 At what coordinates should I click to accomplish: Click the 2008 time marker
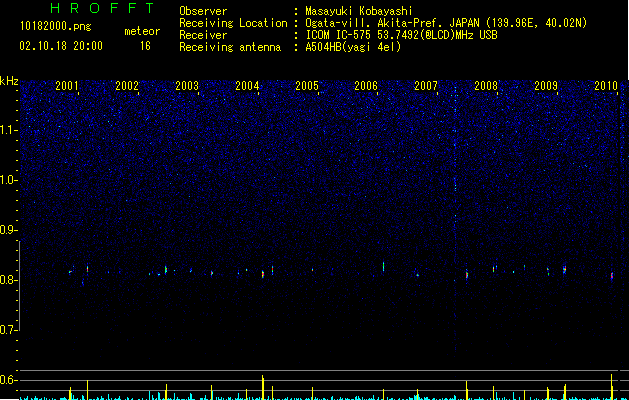click(x=486, y=85)
